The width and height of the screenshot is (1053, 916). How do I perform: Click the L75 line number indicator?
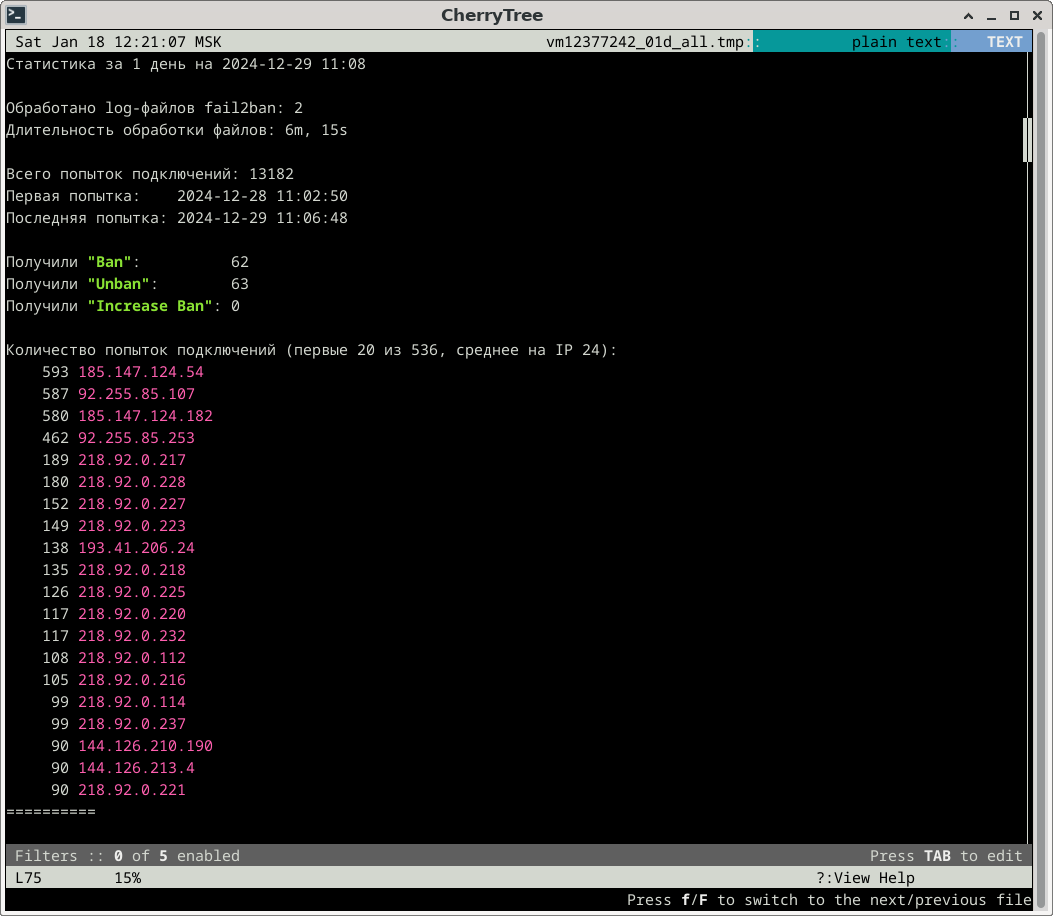[x=28, y=878]
